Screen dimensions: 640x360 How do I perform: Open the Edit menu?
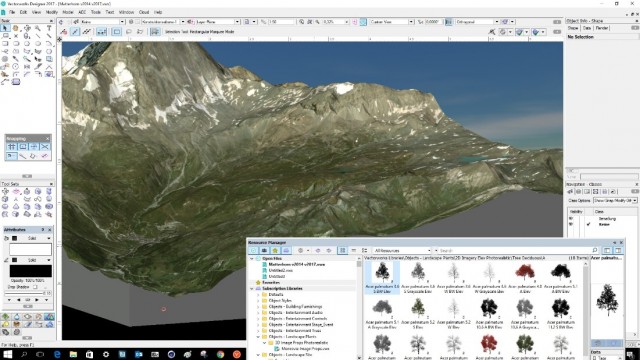(23, 12)
